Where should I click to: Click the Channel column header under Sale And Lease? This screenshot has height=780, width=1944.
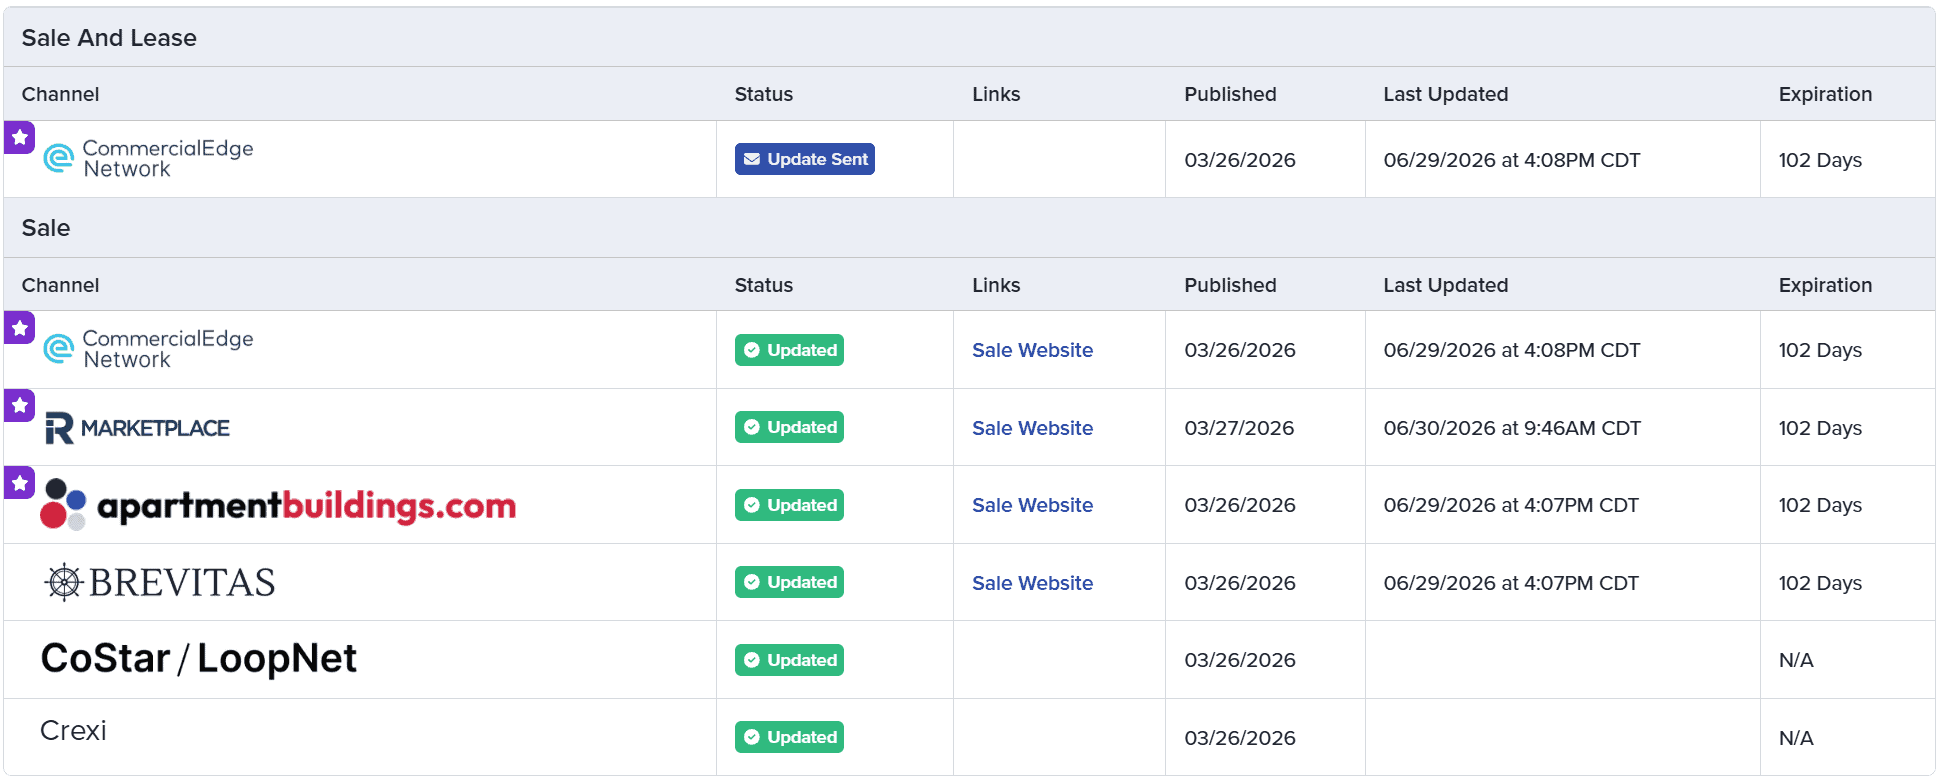coord(60,94)
